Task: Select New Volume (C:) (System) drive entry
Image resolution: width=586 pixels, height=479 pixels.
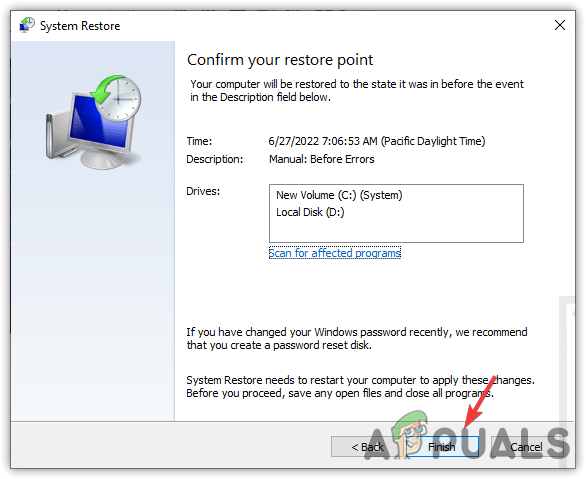Action: 339,195
